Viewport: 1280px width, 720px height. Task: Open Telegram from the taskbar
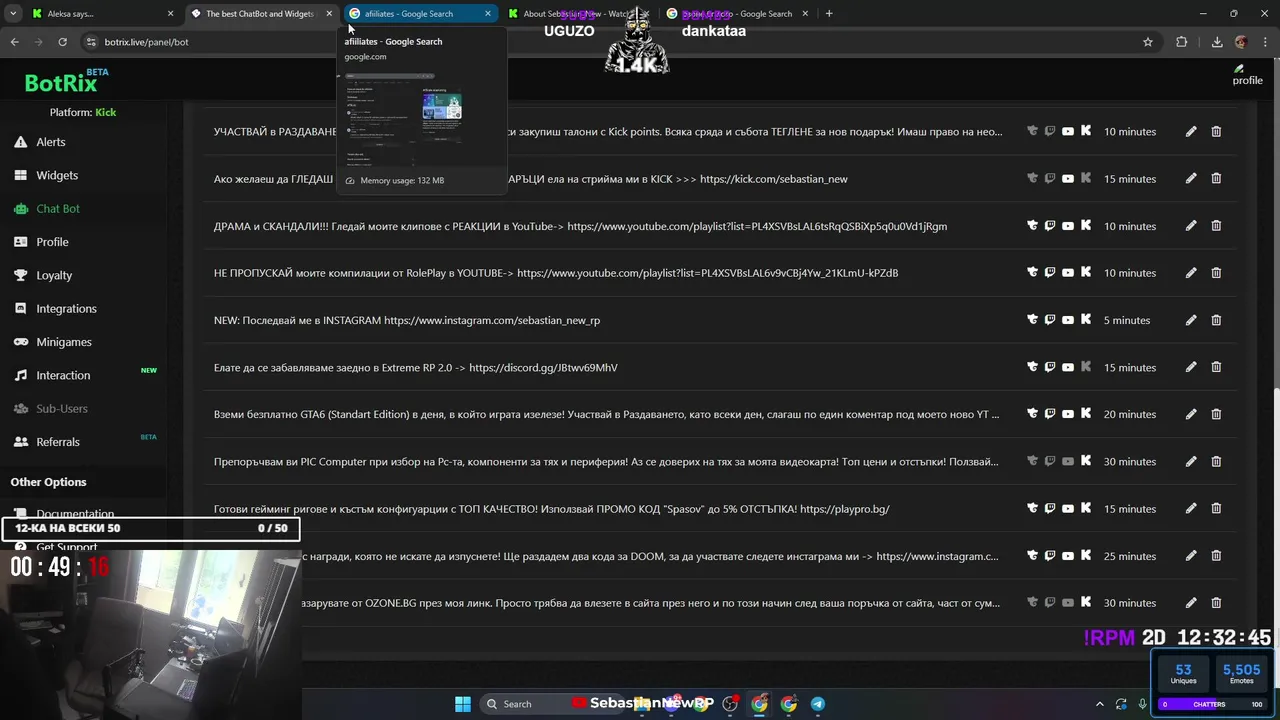click(x=818, y=704)
